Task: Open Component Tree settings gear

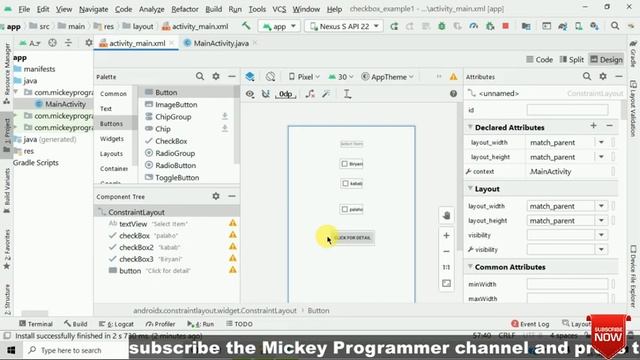Action: point(216,196)
